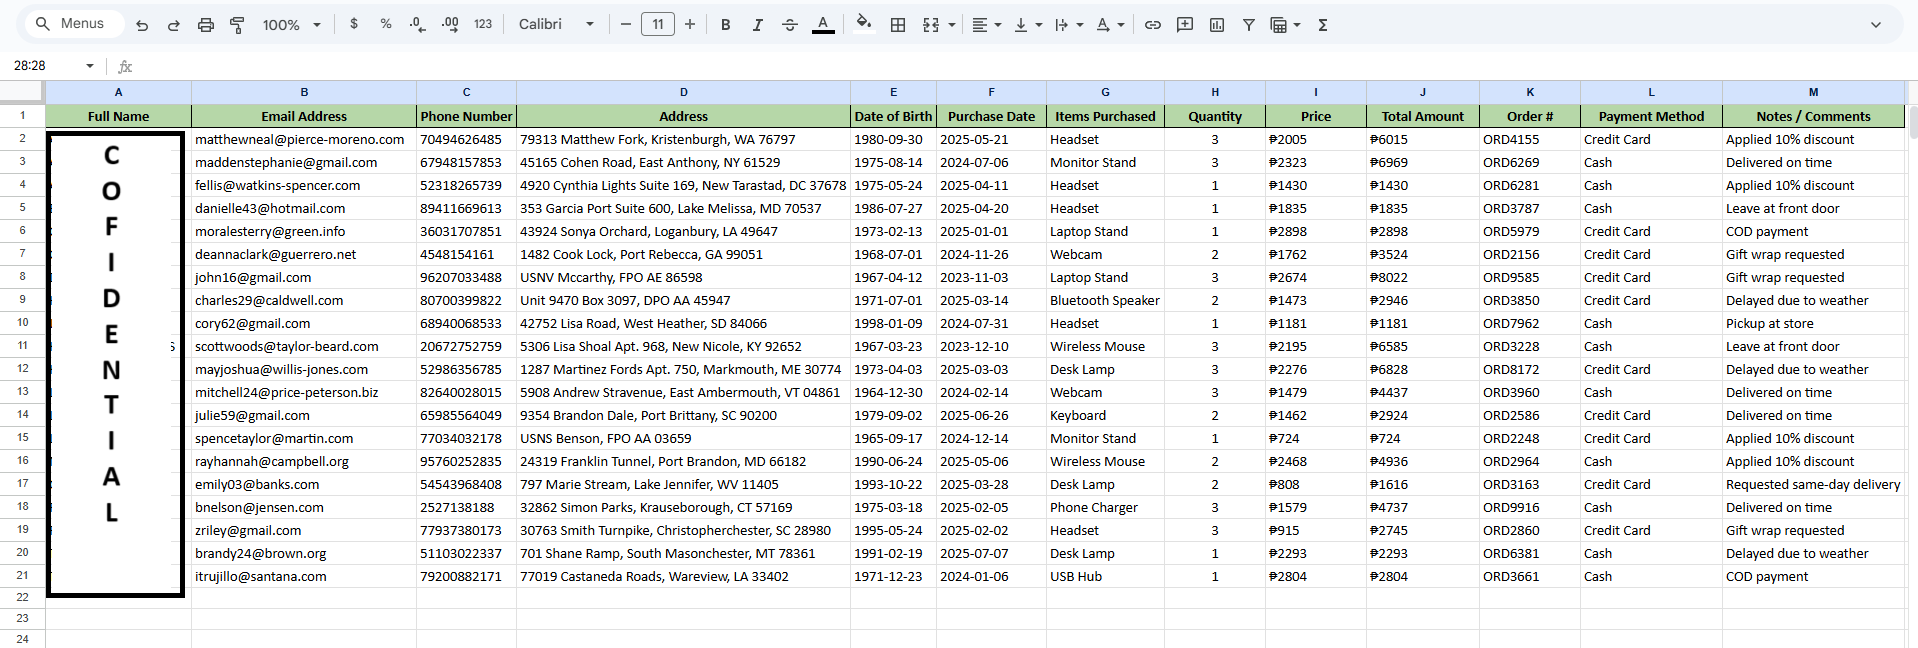Format as percent
The image size is (1918, 648).
pos(386,24)
